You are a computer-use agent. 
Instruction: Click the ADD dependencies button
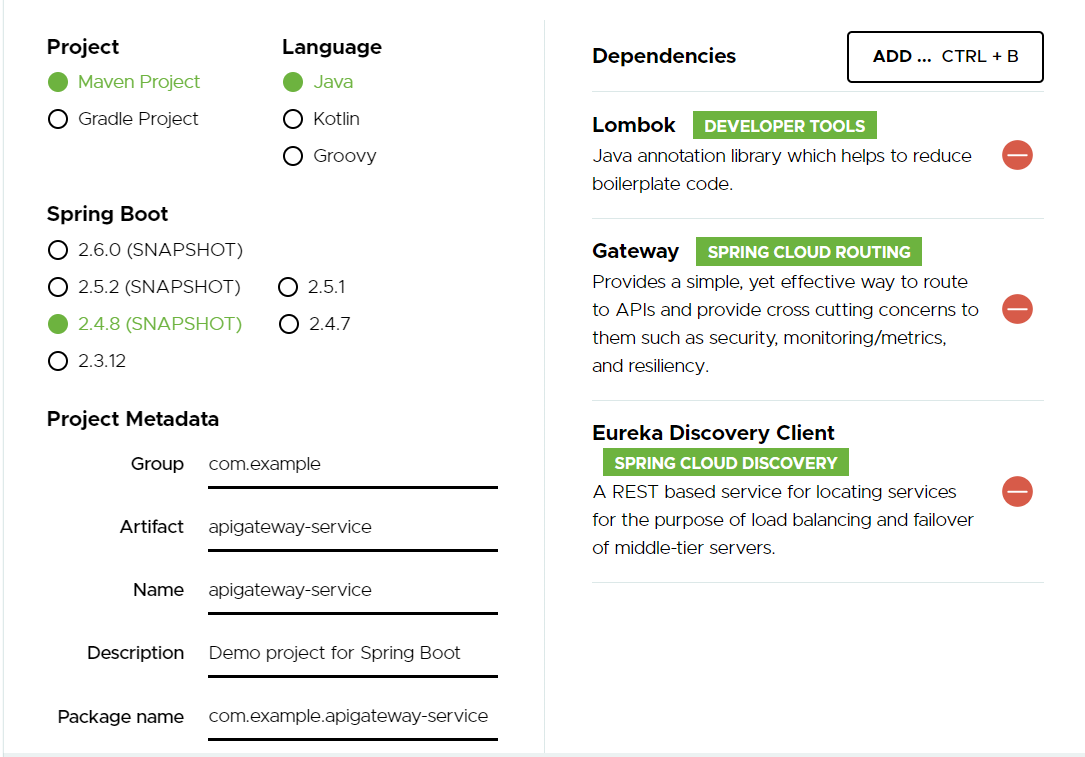pyautogui.click(x=945, y=57)
